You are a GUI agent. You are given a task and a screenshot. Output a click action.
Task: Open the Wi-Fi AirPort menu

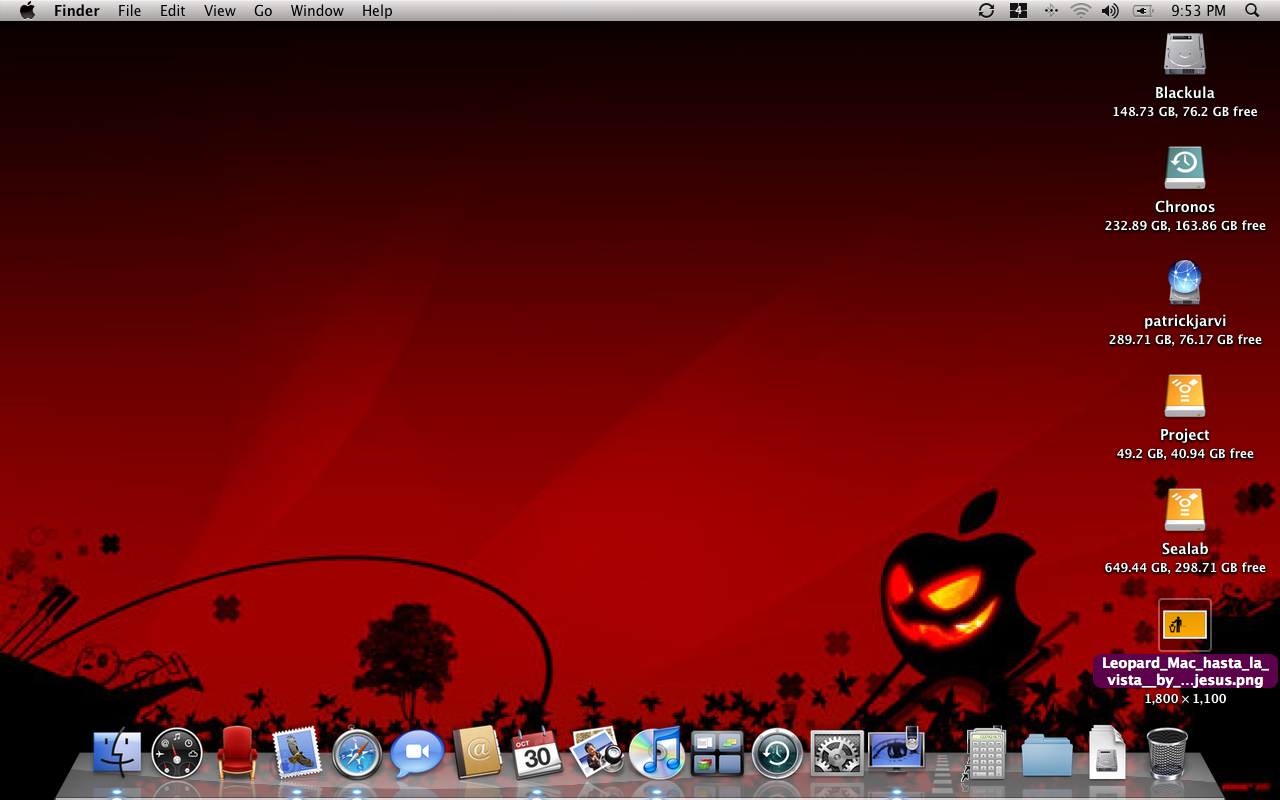pos(1080,10)
